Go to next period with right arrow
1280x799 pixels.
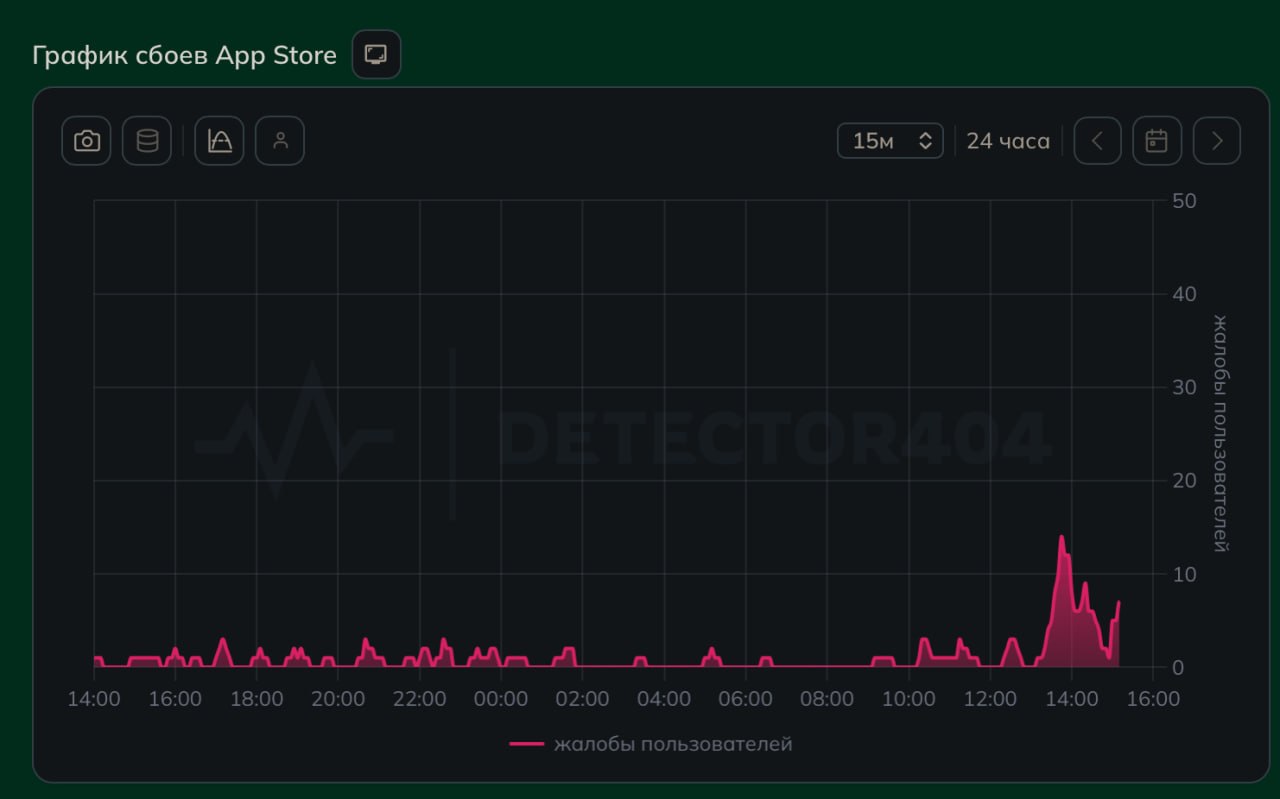(x=1217, y=141)
